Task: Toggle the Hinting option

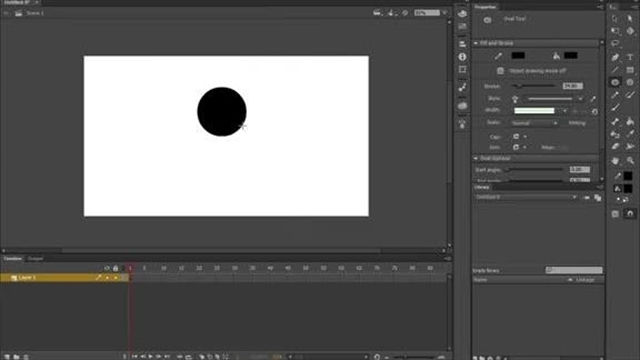Action: 577,123
